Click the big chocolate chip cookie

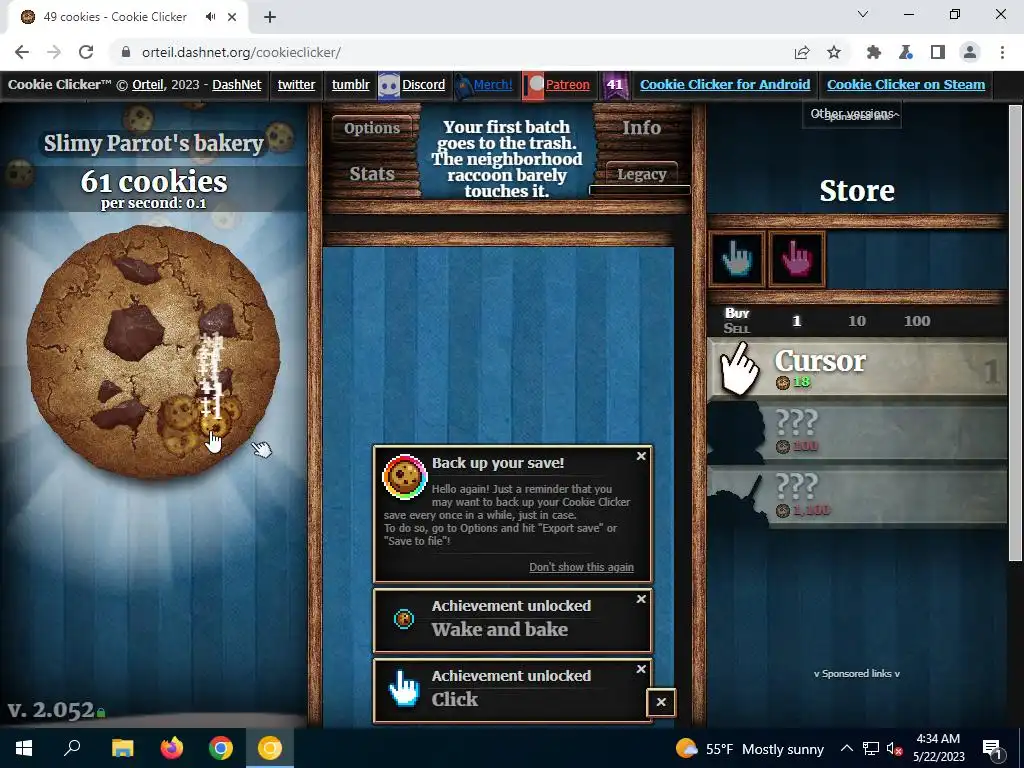coord(153,351)
